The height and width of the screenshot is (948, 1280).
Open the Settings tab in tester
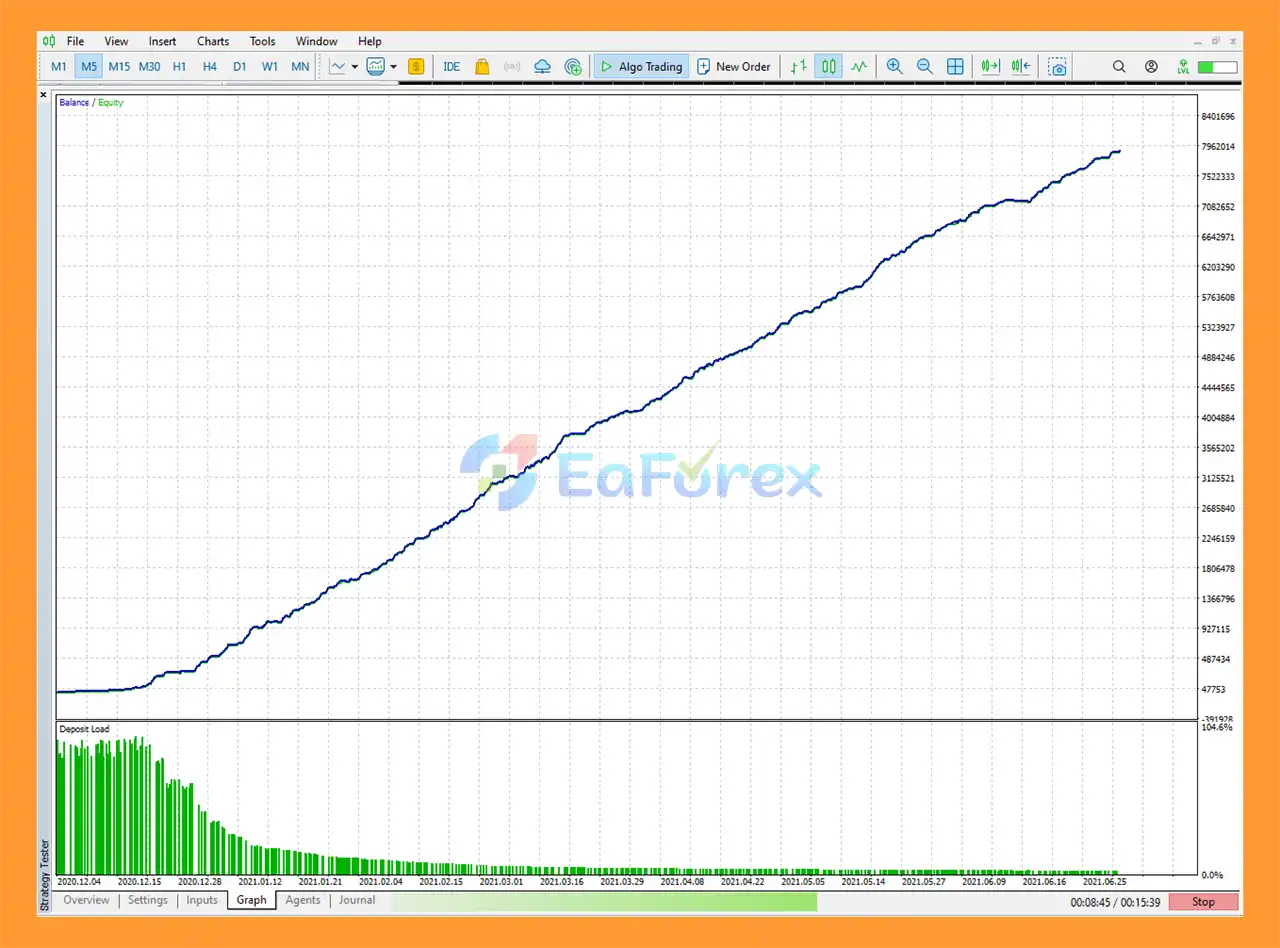(x=148, y=900)
